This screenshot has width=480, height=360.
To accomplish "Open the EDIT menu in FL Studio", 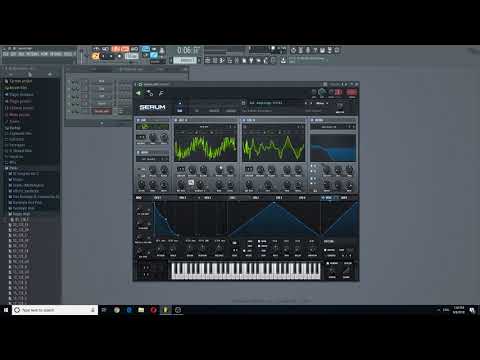I will pyautogui.click(x=13, y=54).
